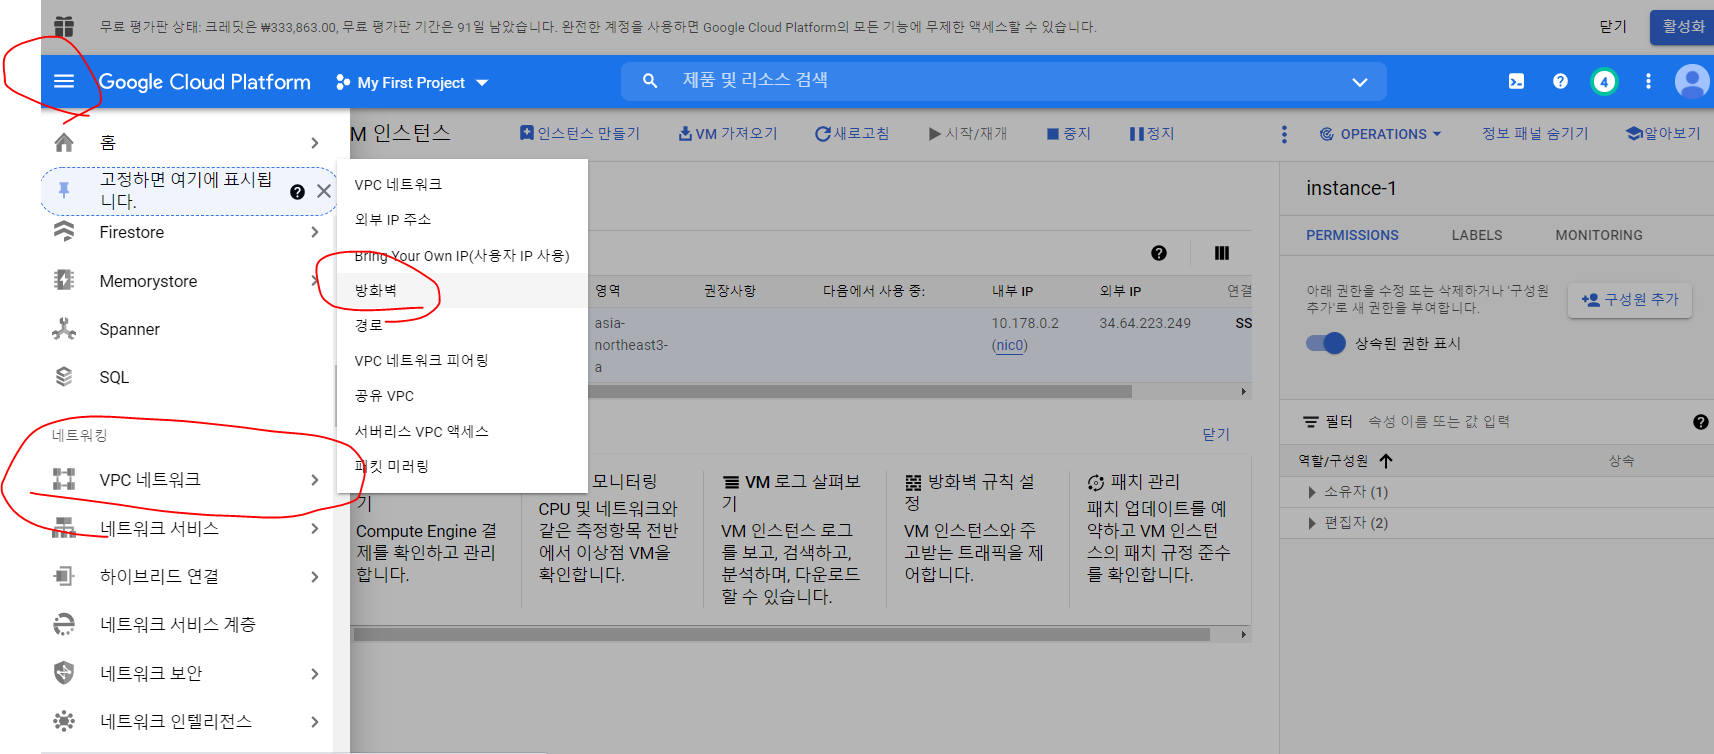The width and height of the screenshot is (1714, 754).
Task: Open the three-dot settings menu in header
Action: pyautogui.click(x=1648, y=81)
